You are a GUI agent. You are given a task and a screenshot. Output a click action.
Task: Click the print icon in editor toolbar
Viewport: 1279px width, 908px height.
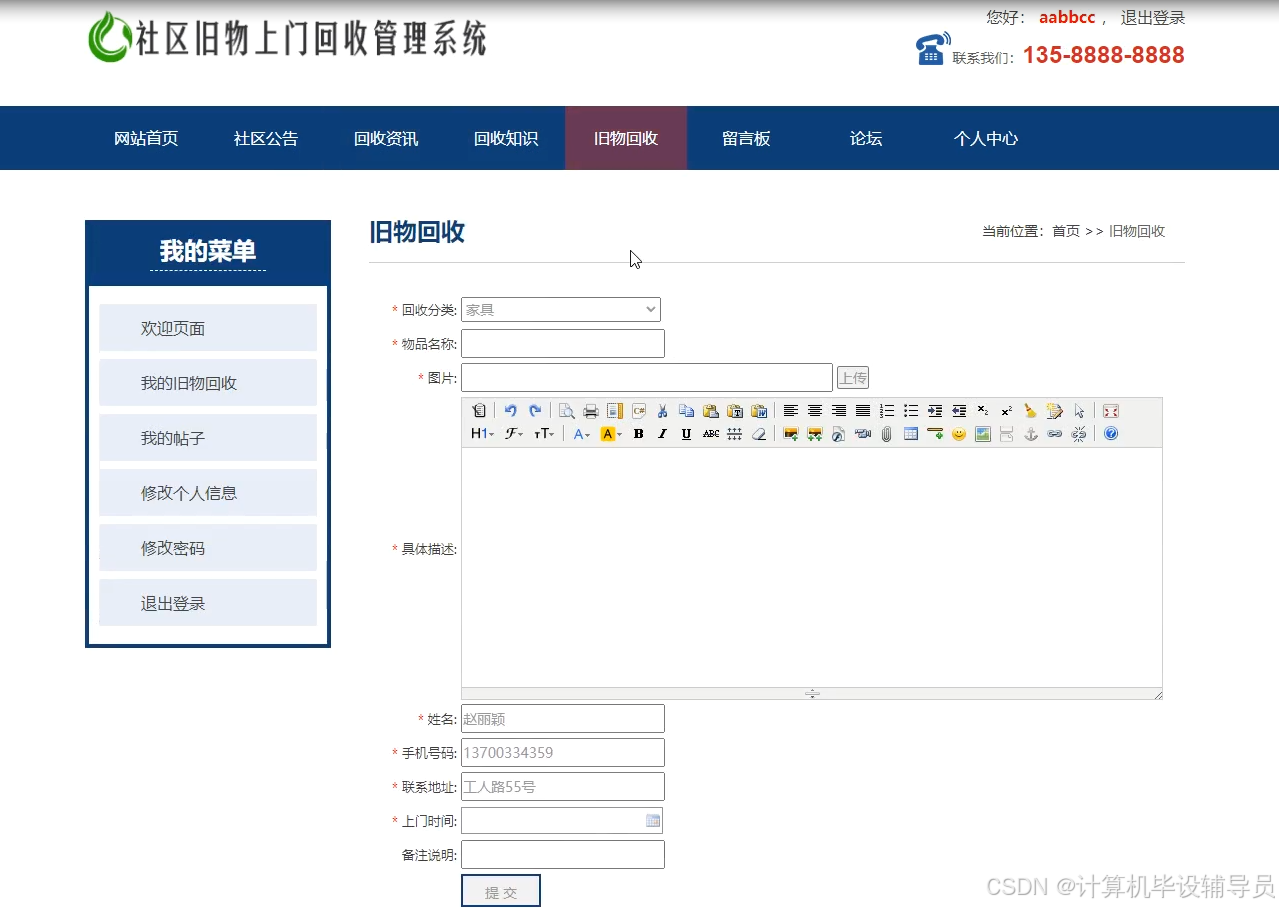590,411
